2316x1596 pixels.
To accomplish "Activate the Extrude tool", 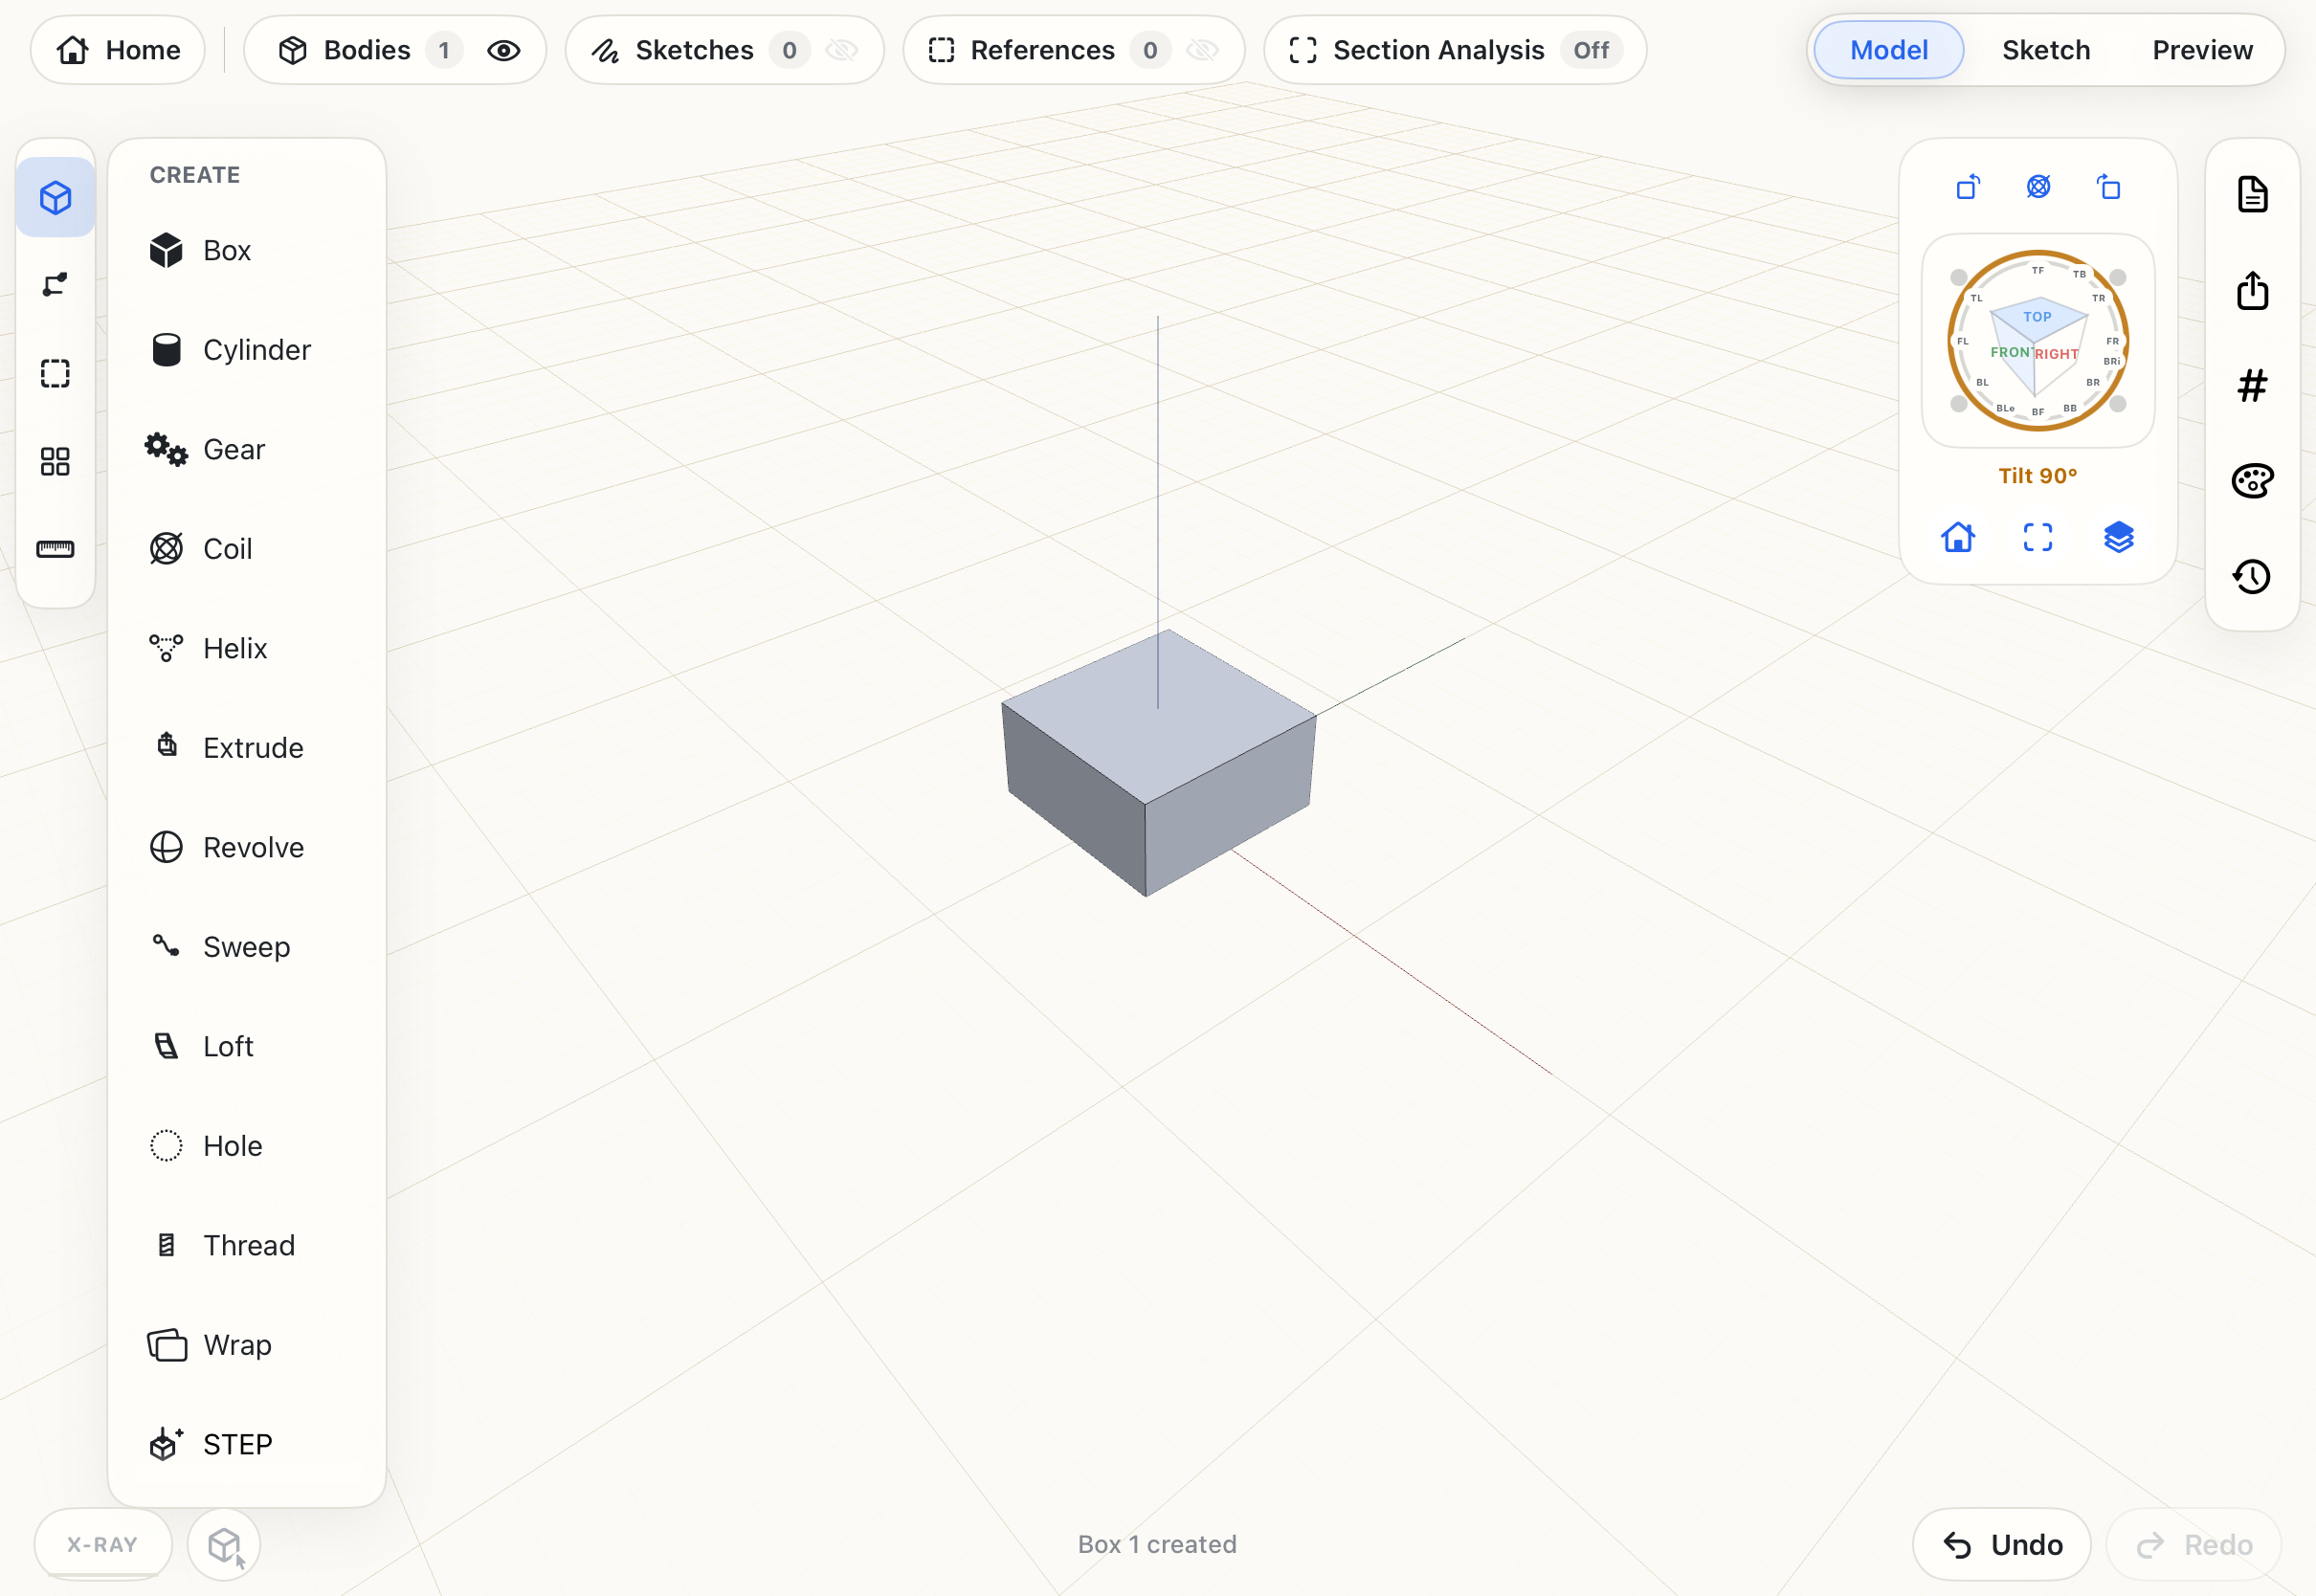I will [x=246, y=748].
